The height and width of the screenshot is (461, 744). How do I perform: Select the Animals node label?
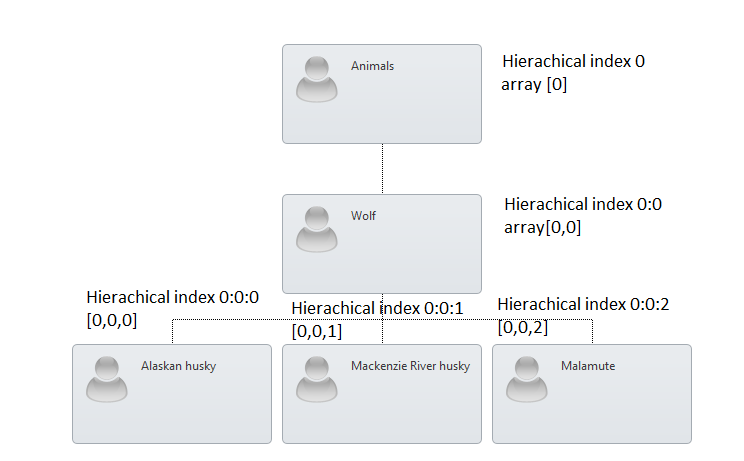coord(372,66)
